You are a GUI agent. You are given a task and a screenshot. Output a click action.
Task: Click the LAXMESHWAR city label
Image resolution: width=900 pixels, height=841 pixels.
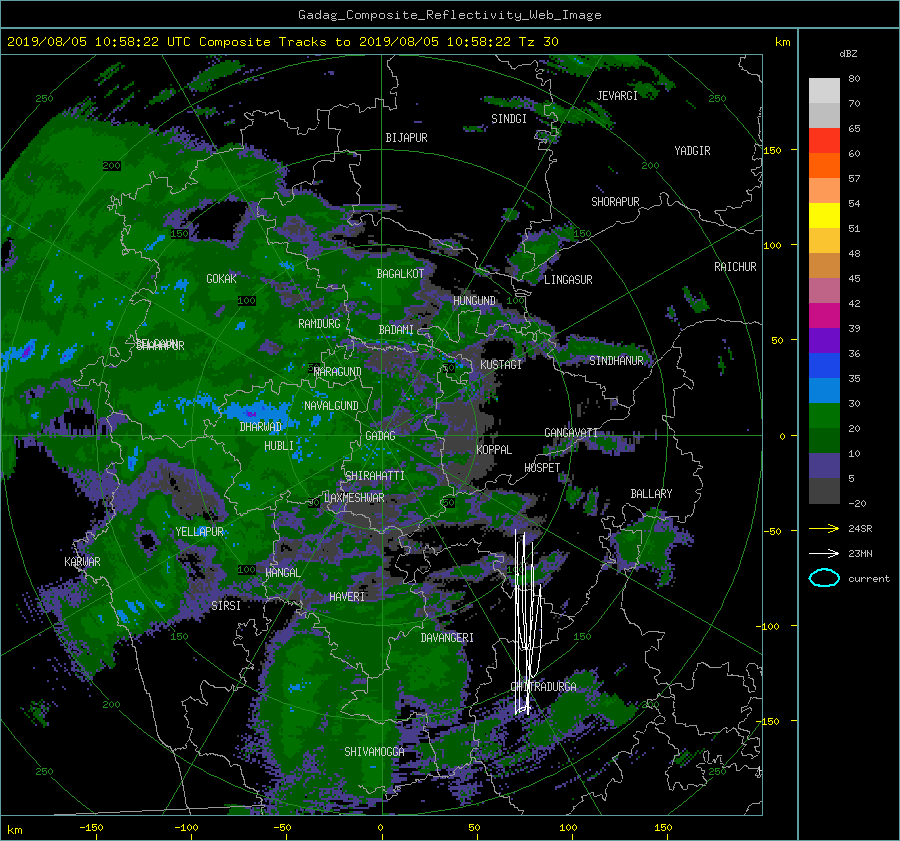[354, 498]
